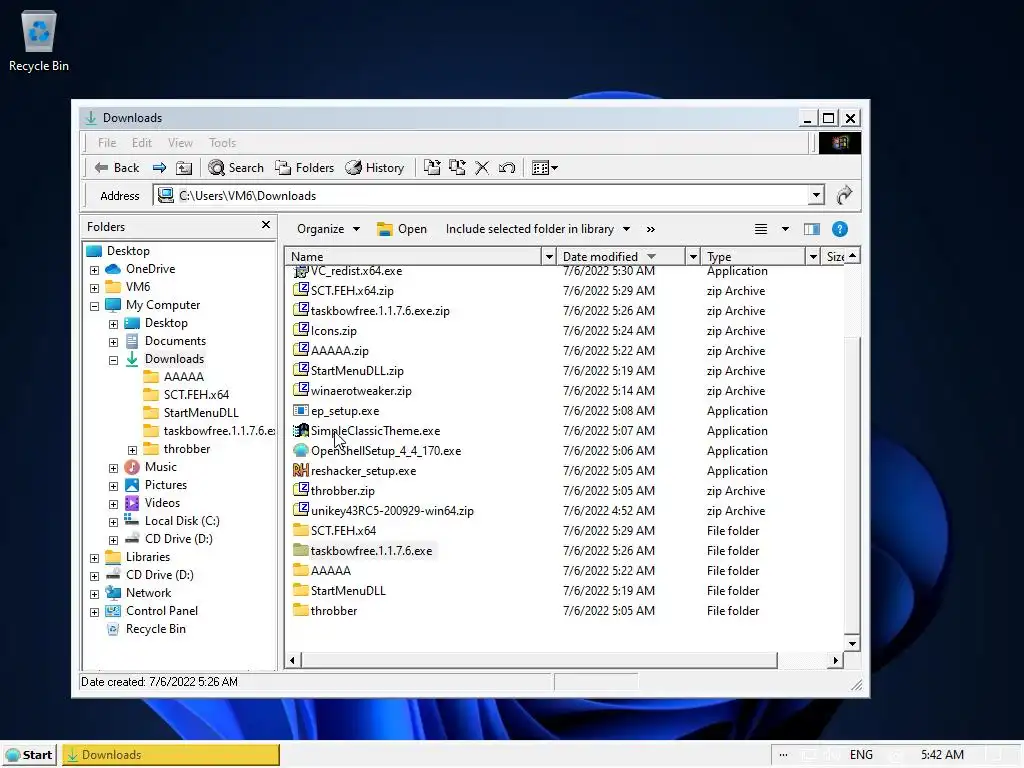1024x768 pixels.
Task: Close the Folders pane
Action: tap(266, 225)
